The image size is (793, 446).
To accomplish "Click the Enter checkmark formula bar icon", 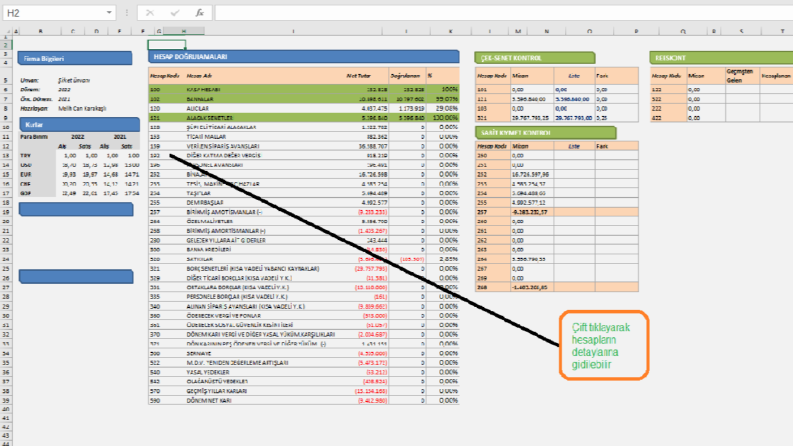I will [174, 13].
